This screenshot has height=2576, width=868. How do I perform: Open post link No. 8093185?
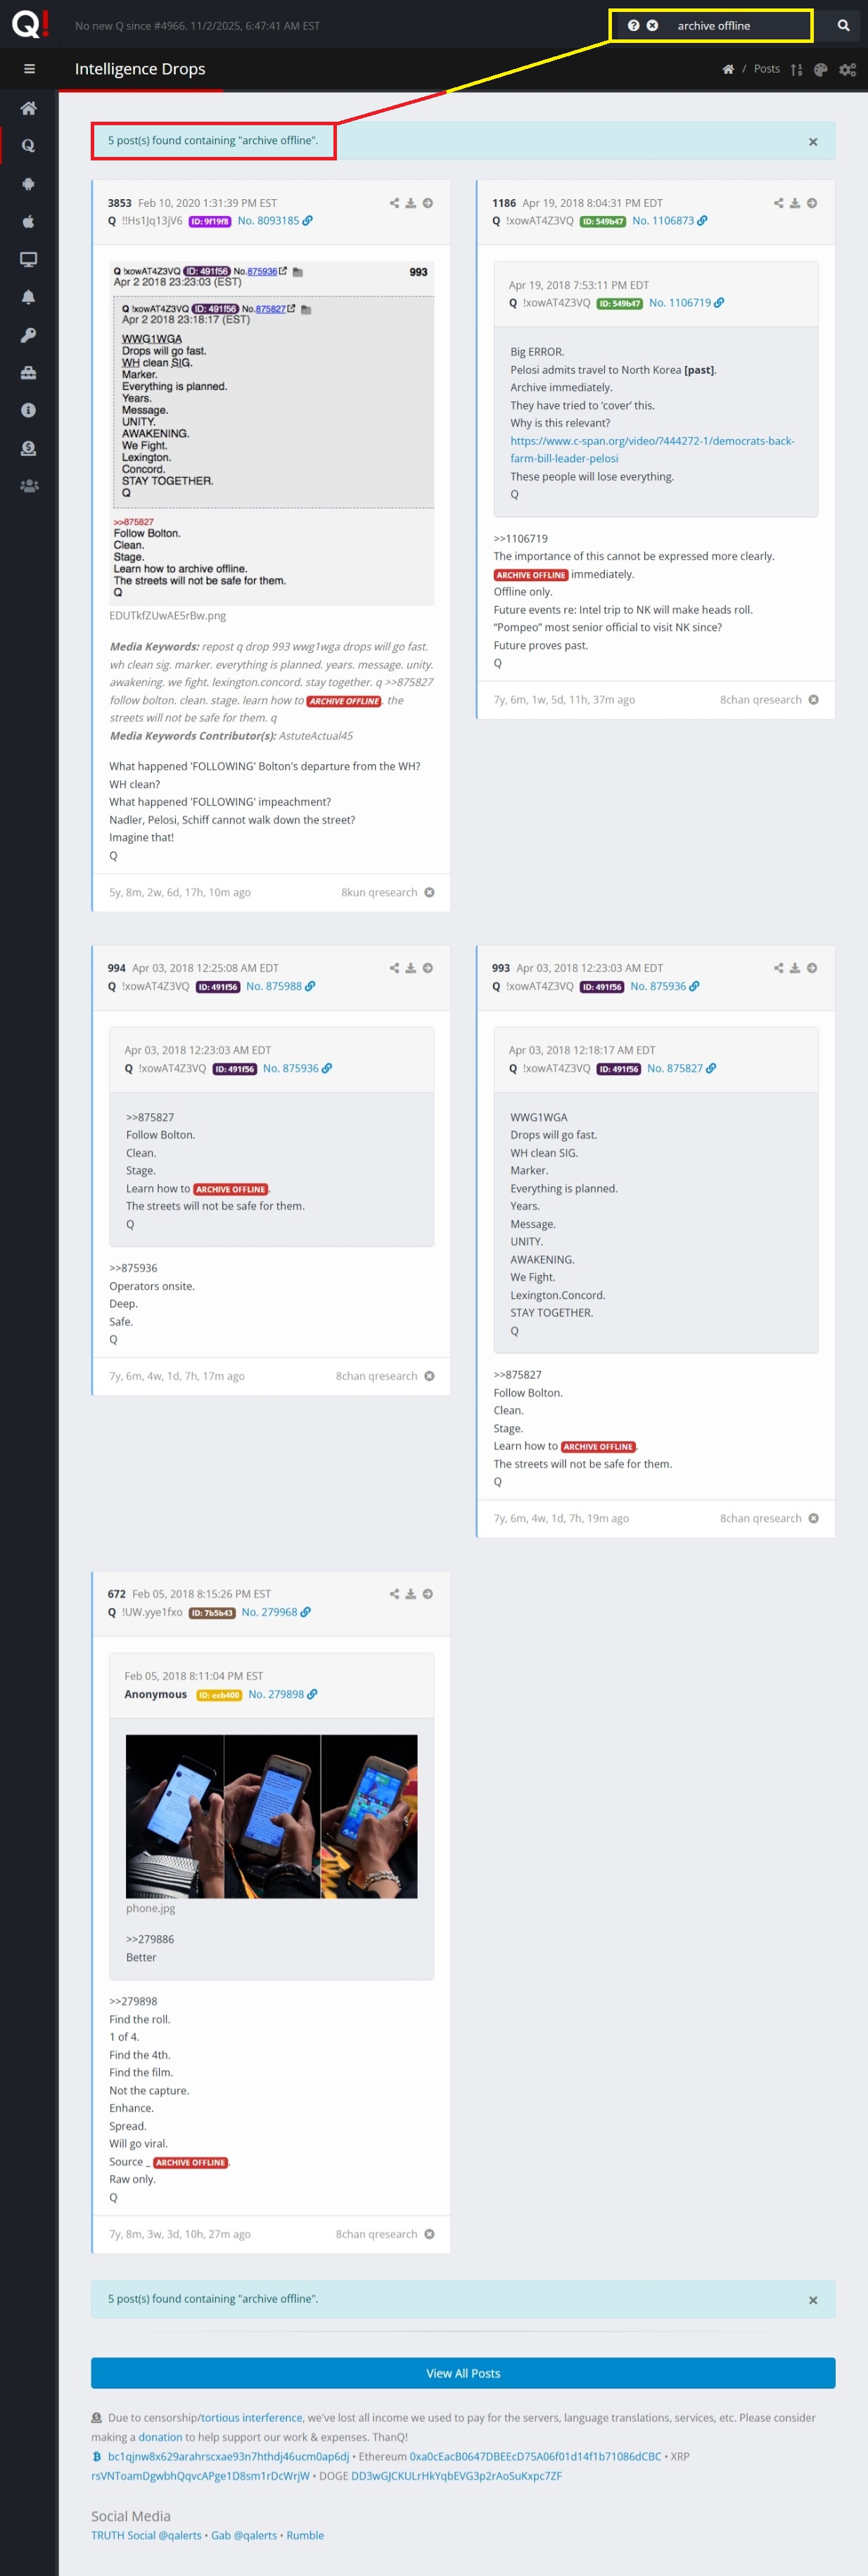pyautogui.click(x=269, y=221)
